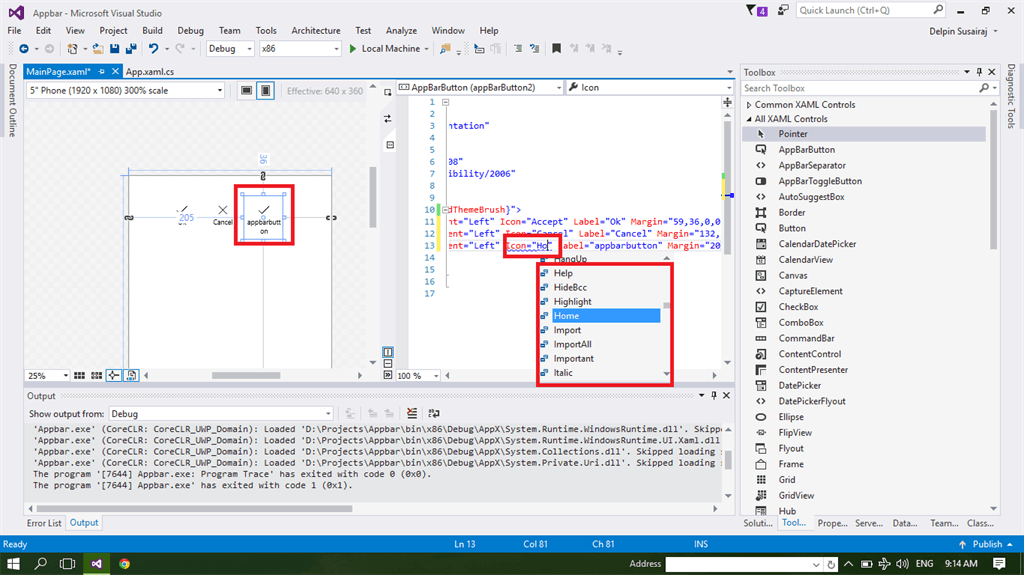Start debugging with the green play icon

[353, 48]
